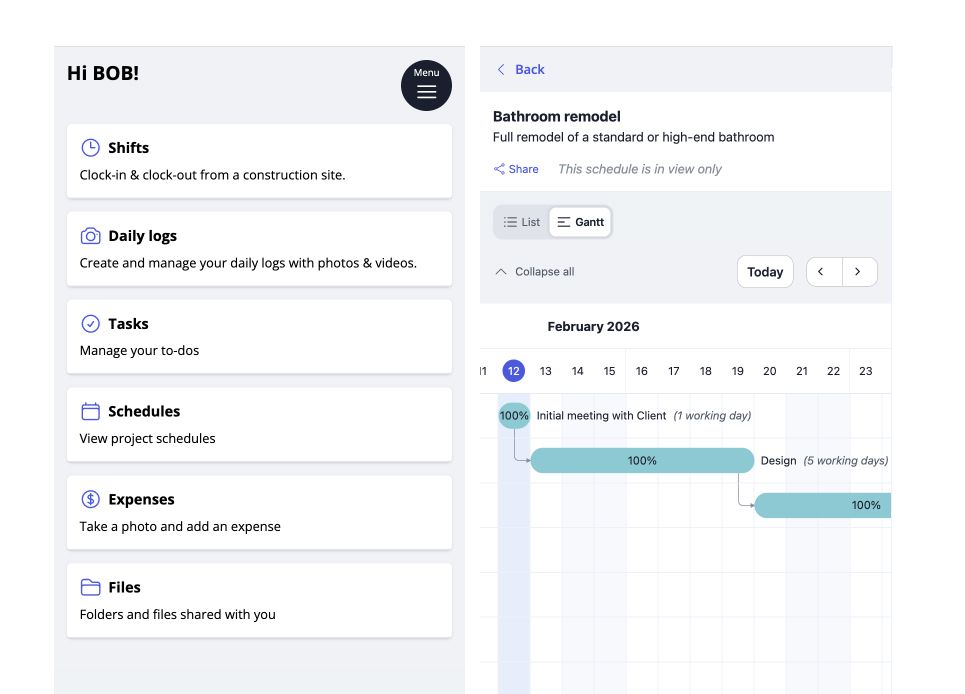This screenshot has width=965, height=694.
Task: Select day 12 in timeline header
Action: pyautogui.click(x=513, y=371)
